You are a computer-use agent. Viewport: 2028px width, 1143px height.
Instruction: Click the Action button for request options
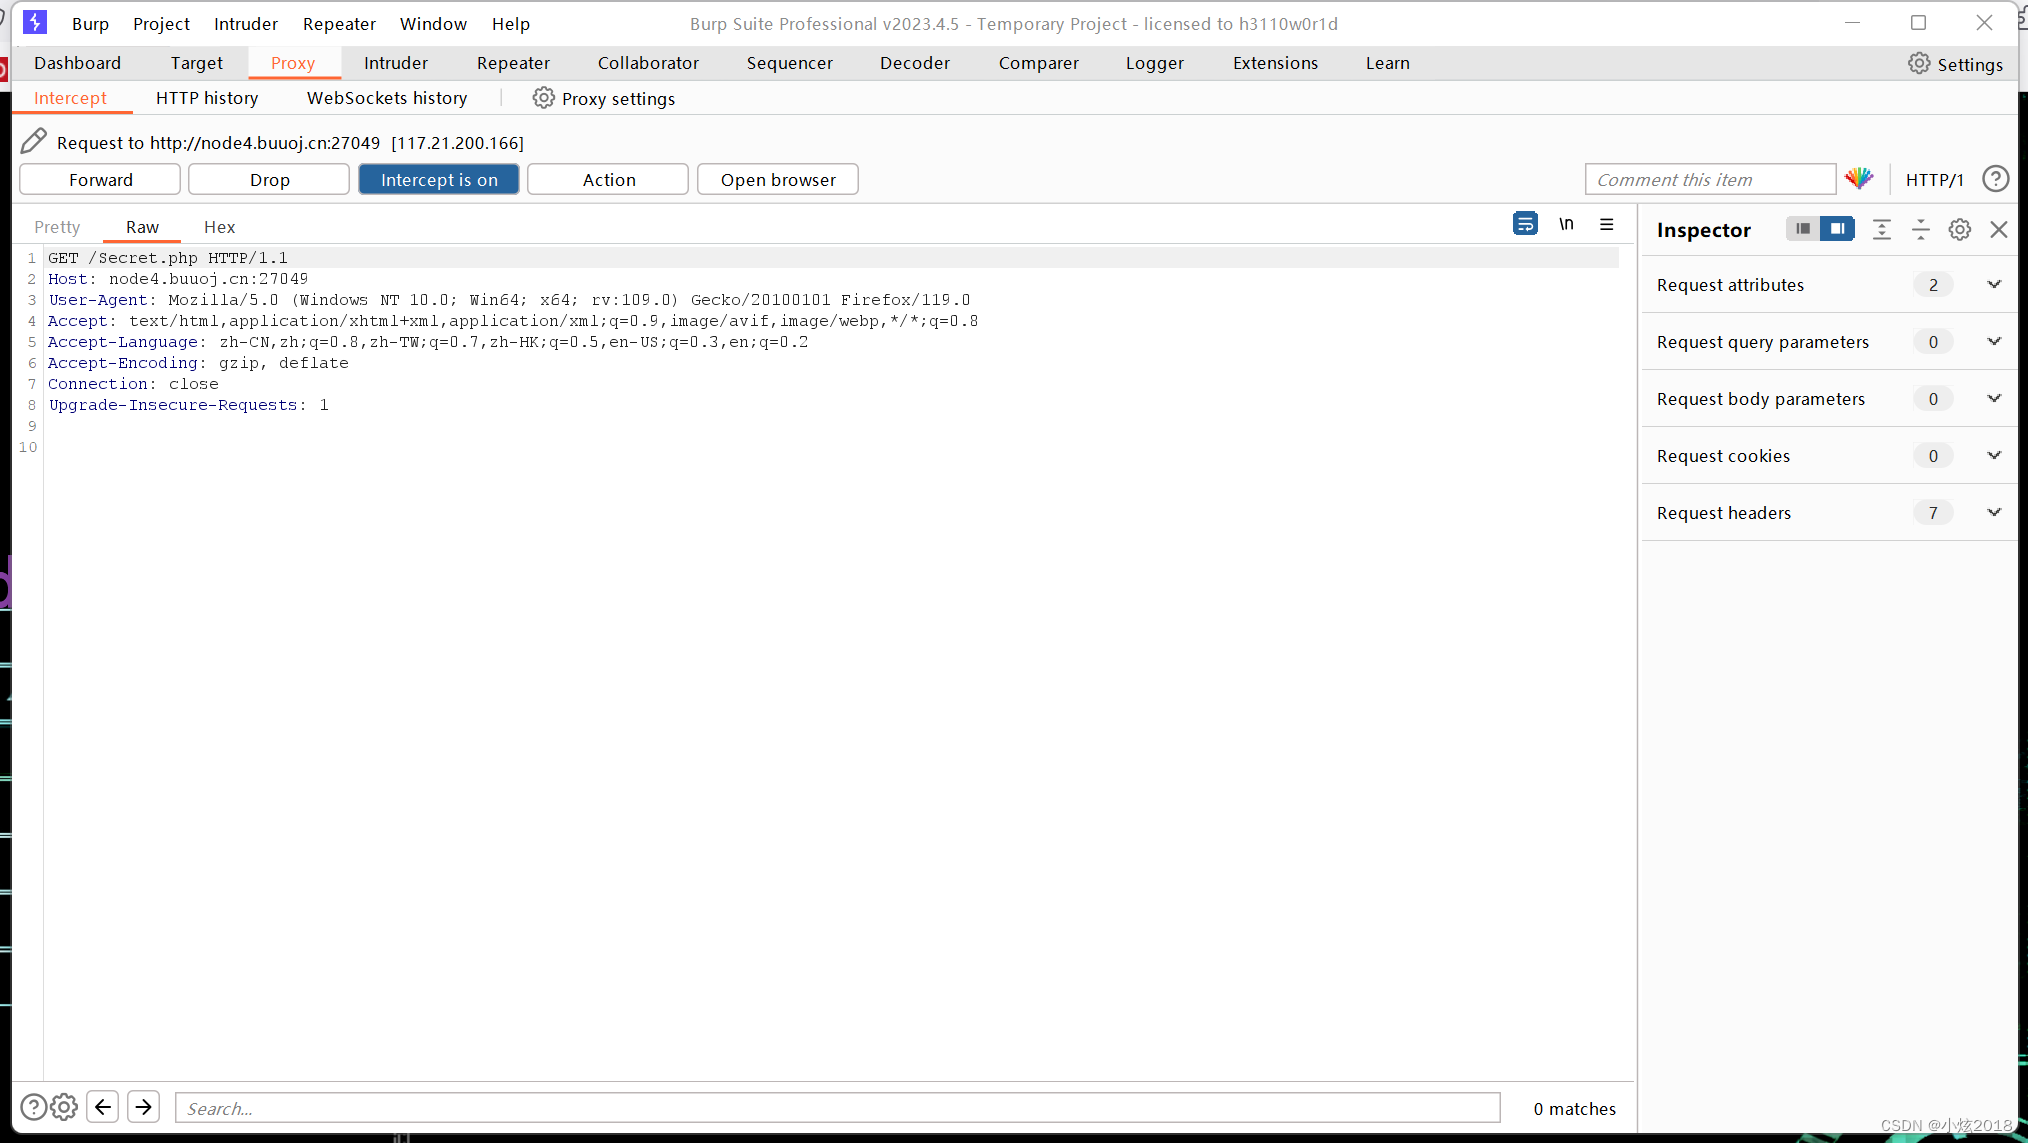(x=609, y=178)
